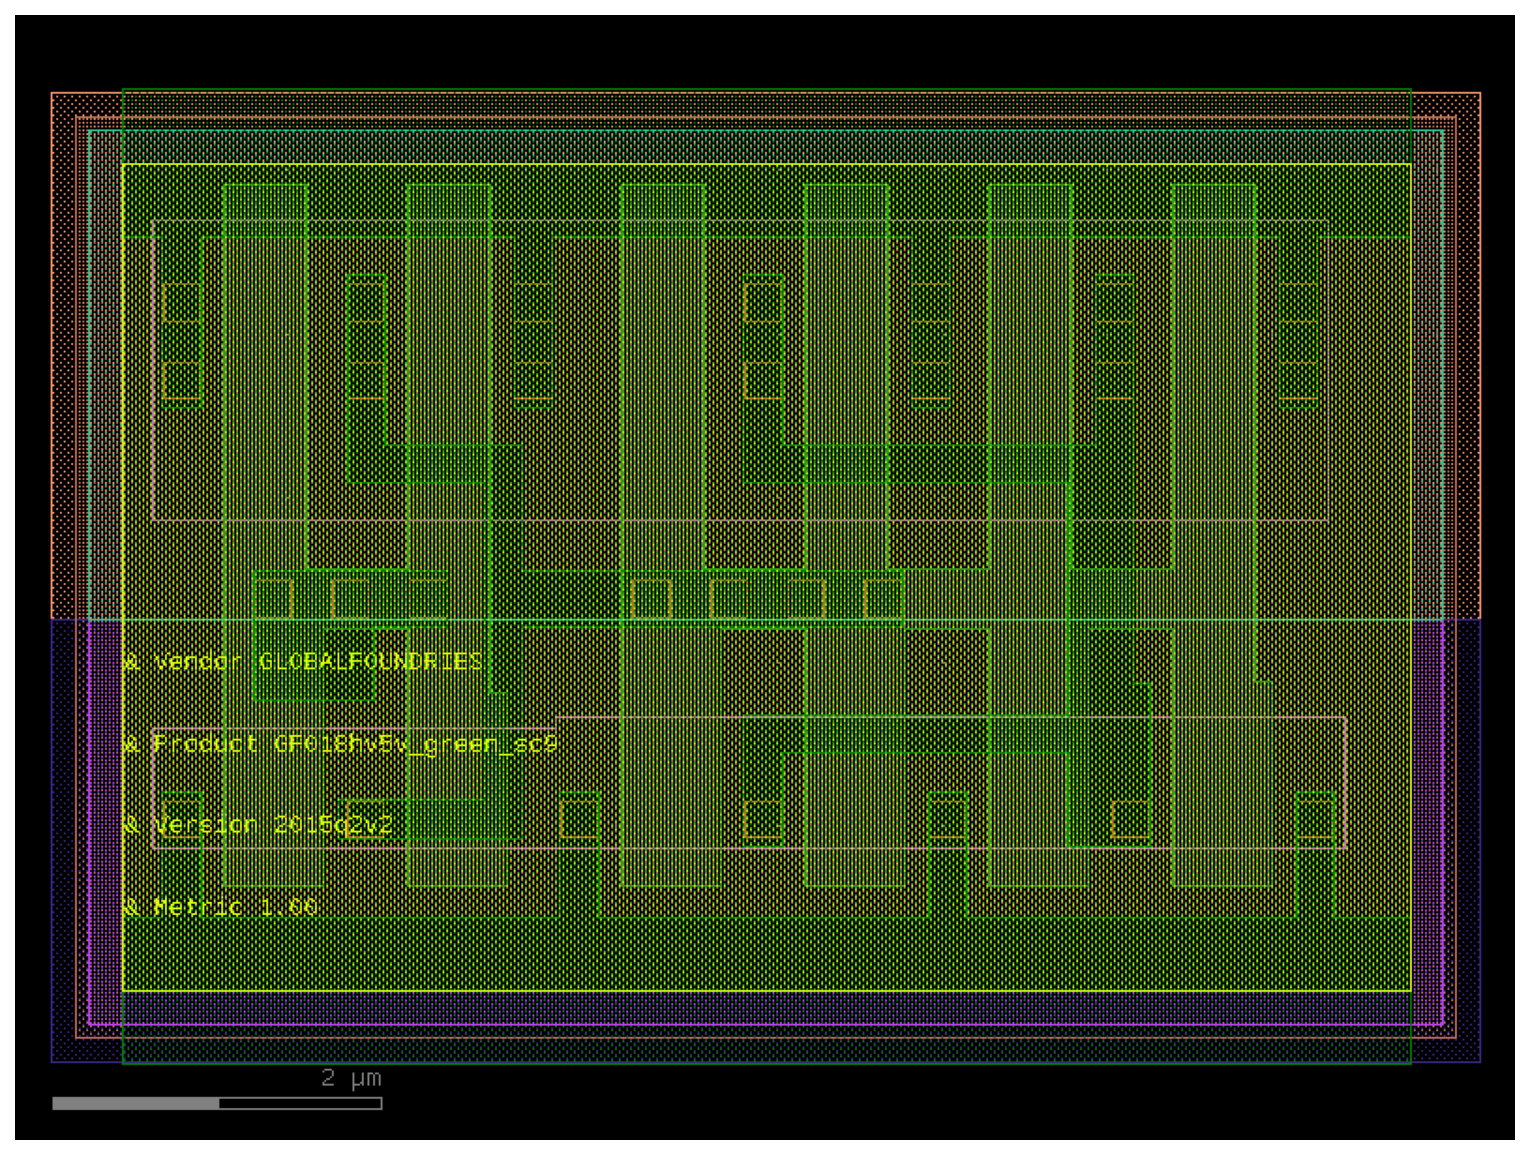
Task: Select the "& Metric 1.00" text label
Action: point(220,907)
